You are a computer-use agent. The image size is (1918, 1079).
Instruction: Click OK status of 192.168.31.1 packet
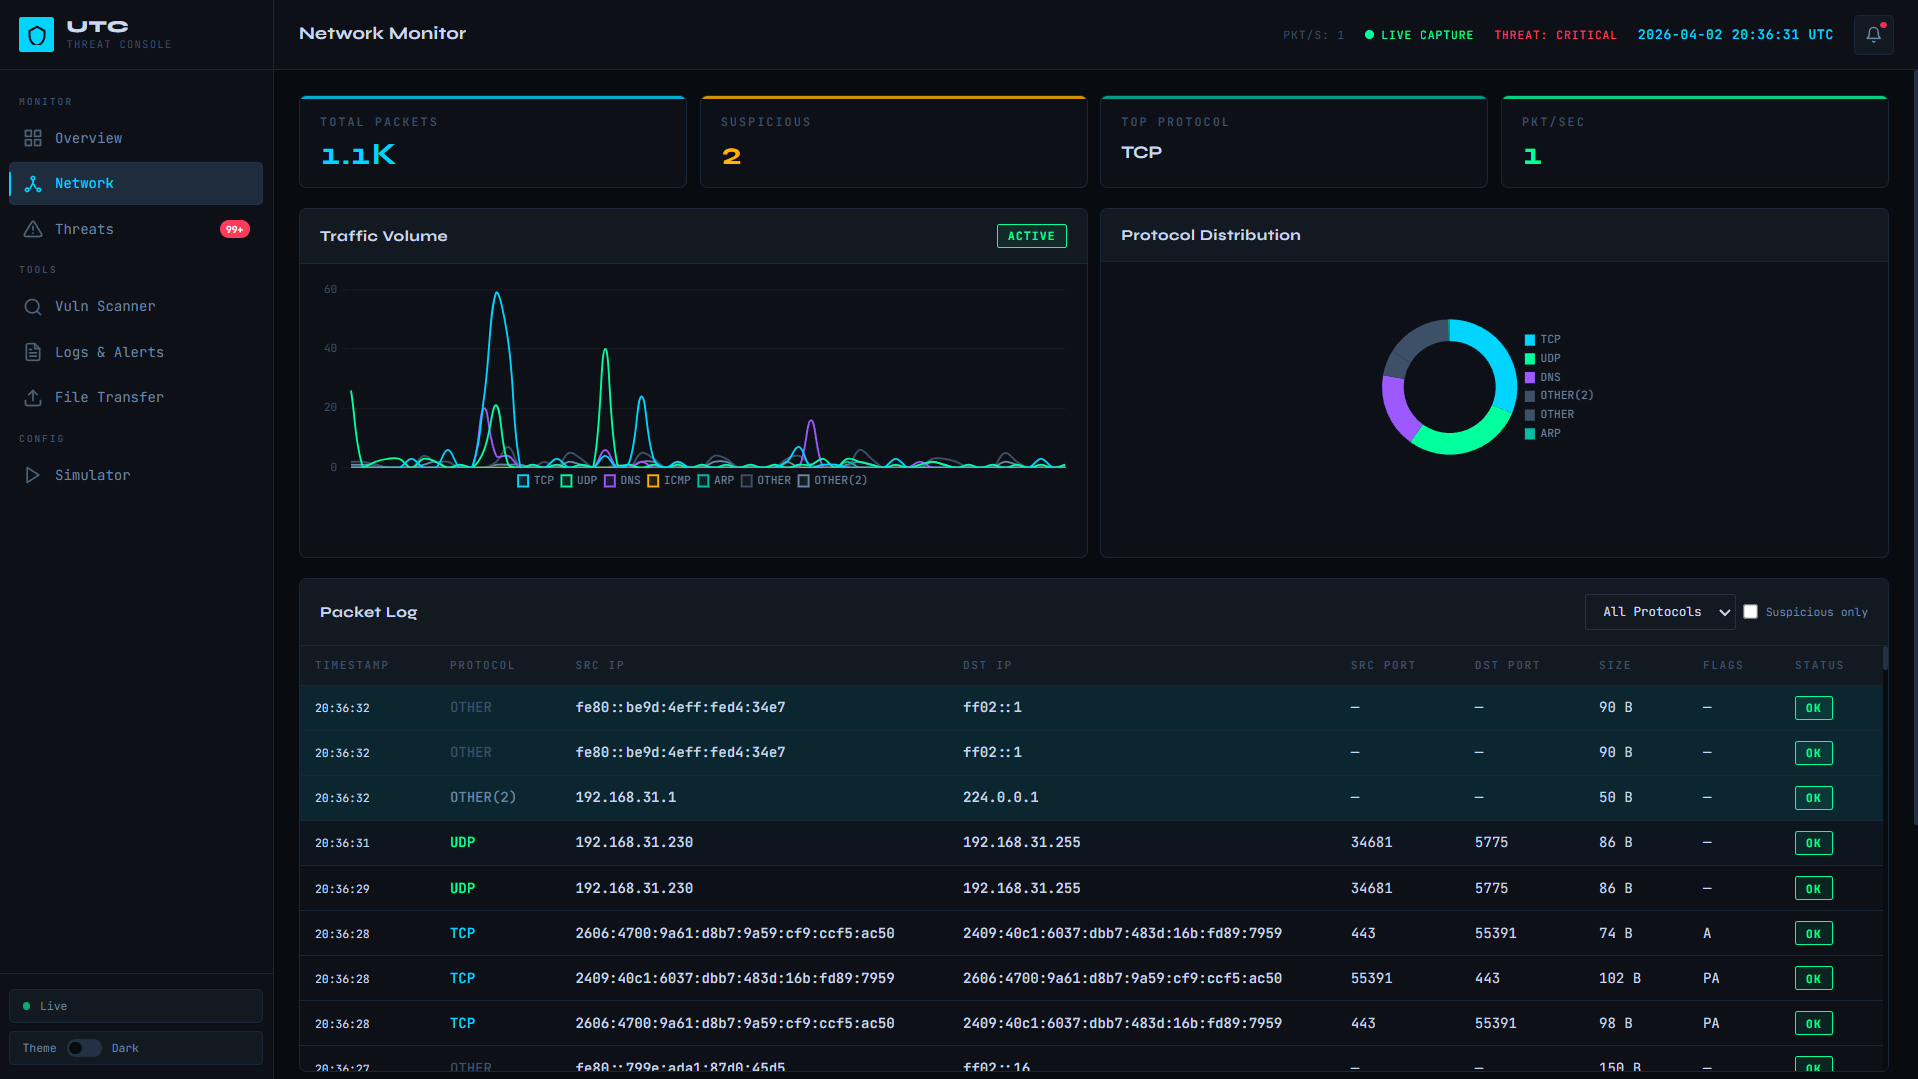pos(1812,798)
